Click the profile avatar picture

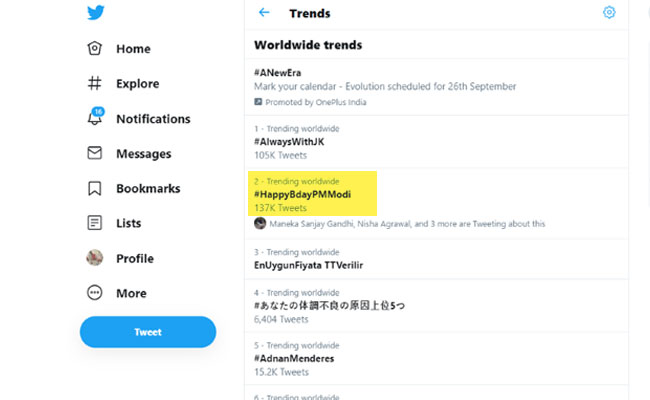pyautogui.click(x=95, y=258)
